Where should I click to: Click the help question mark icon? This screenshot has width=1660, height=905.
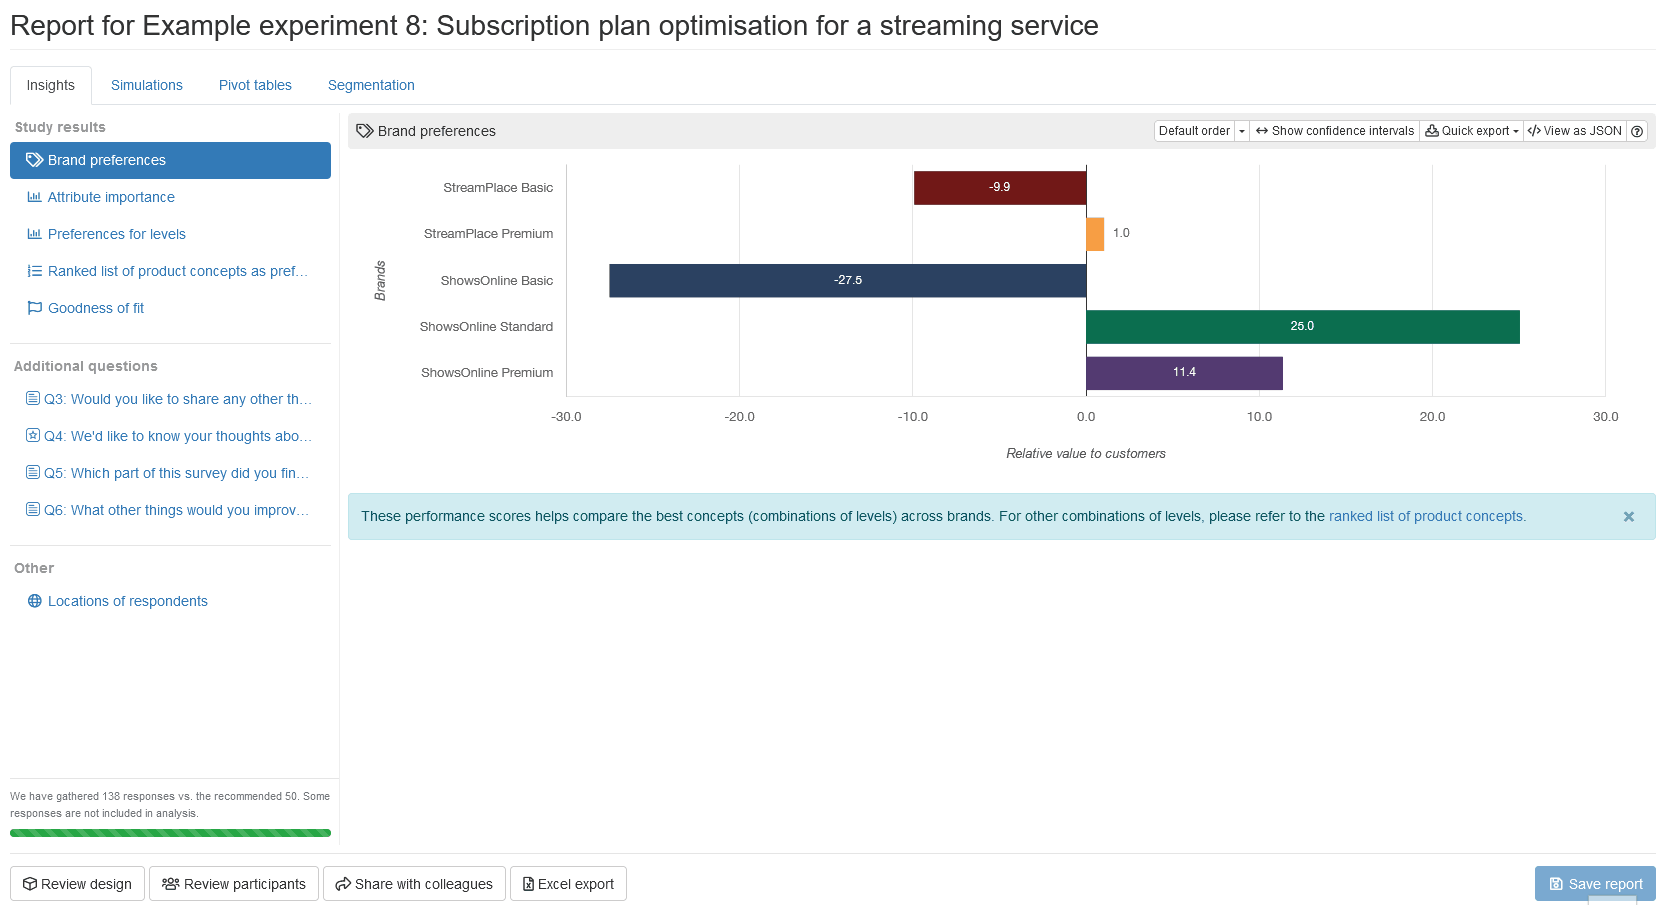pyautogui.click(x=1637, y=131)
